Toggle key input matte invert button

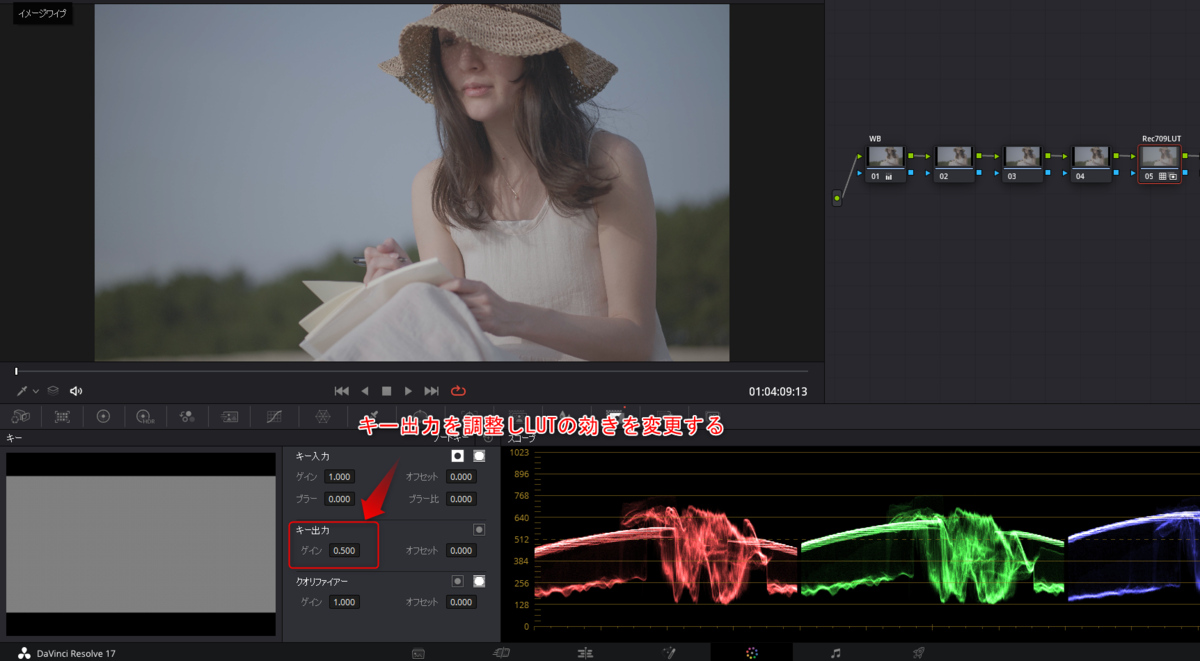point(458,456)
